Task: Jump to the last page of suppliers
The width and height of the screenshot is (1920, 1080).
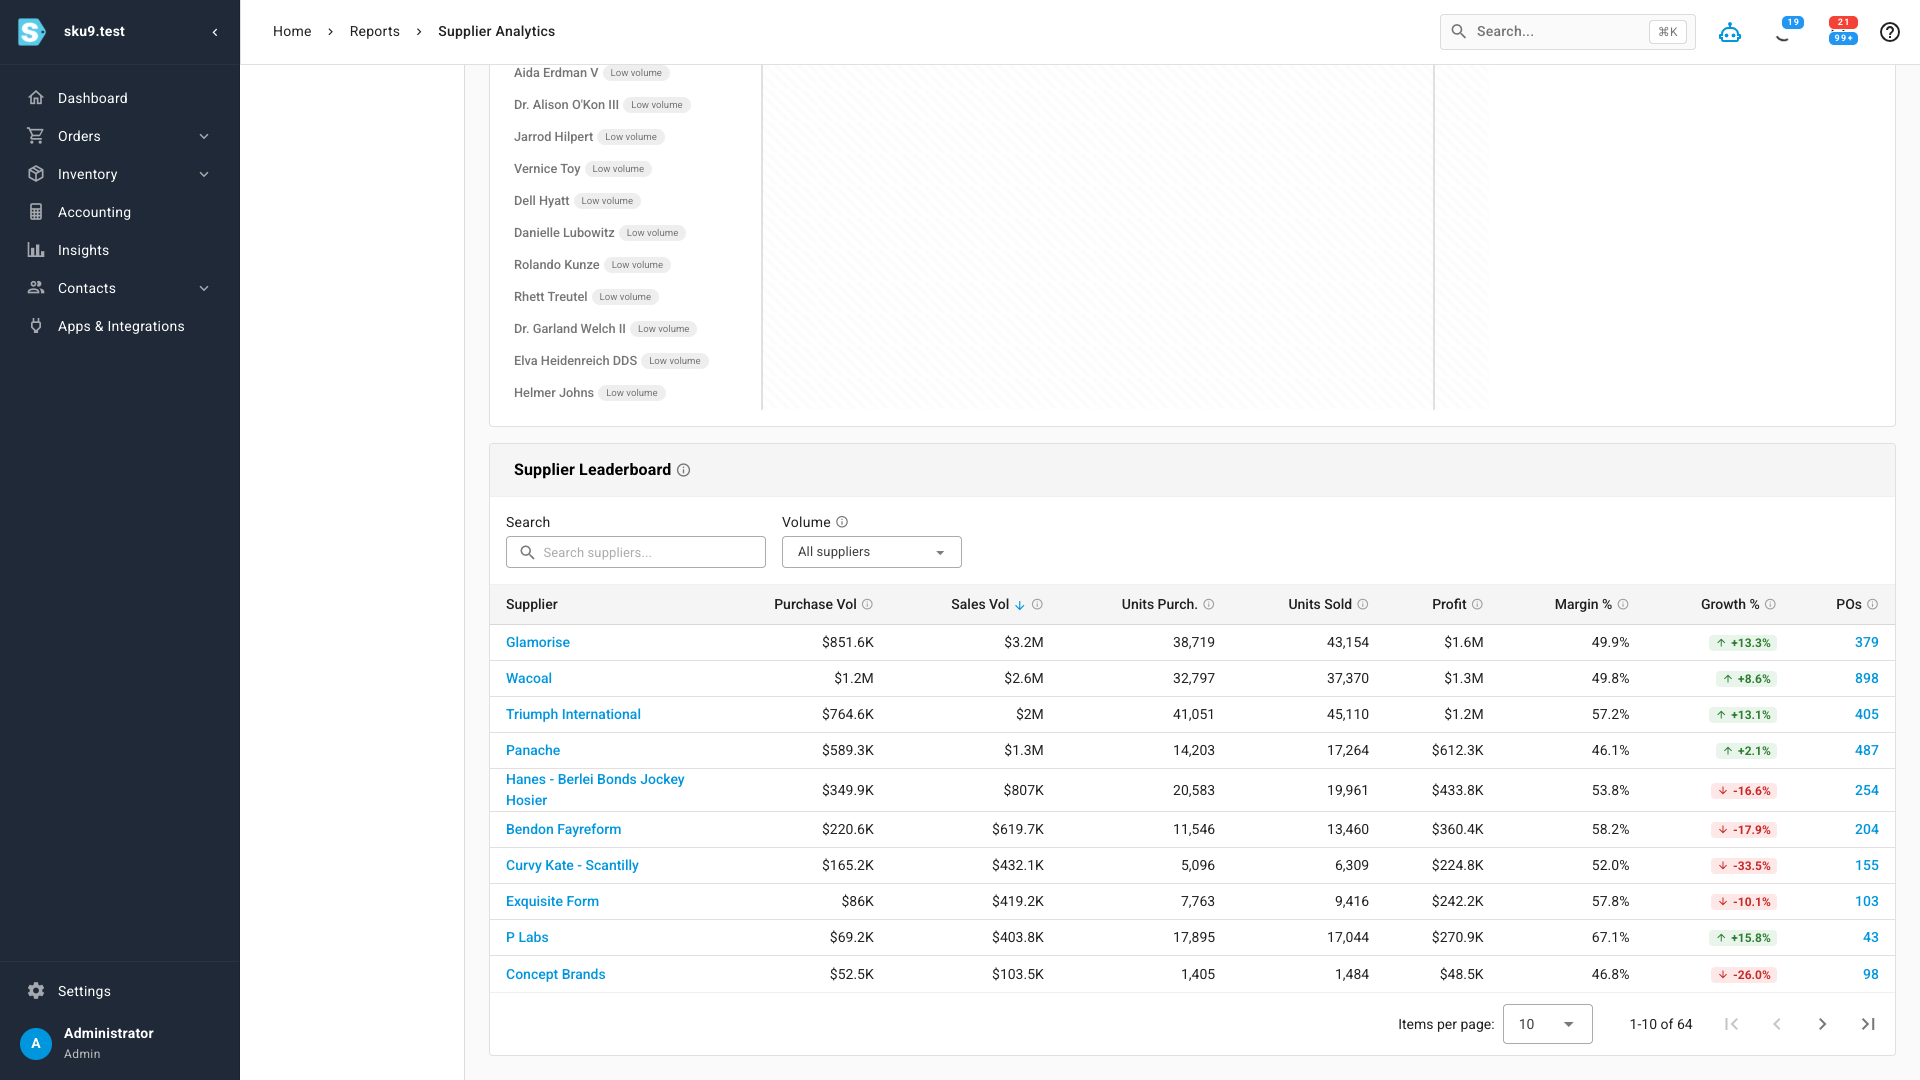Action: [1868, 1024]
